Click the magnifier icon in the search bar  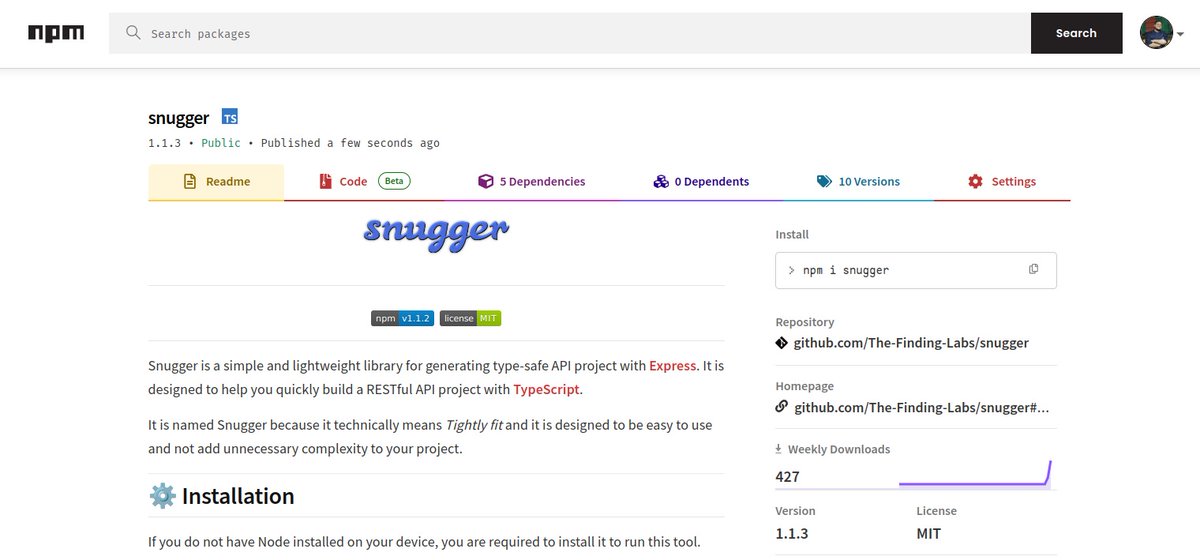(x=133, y=33)
